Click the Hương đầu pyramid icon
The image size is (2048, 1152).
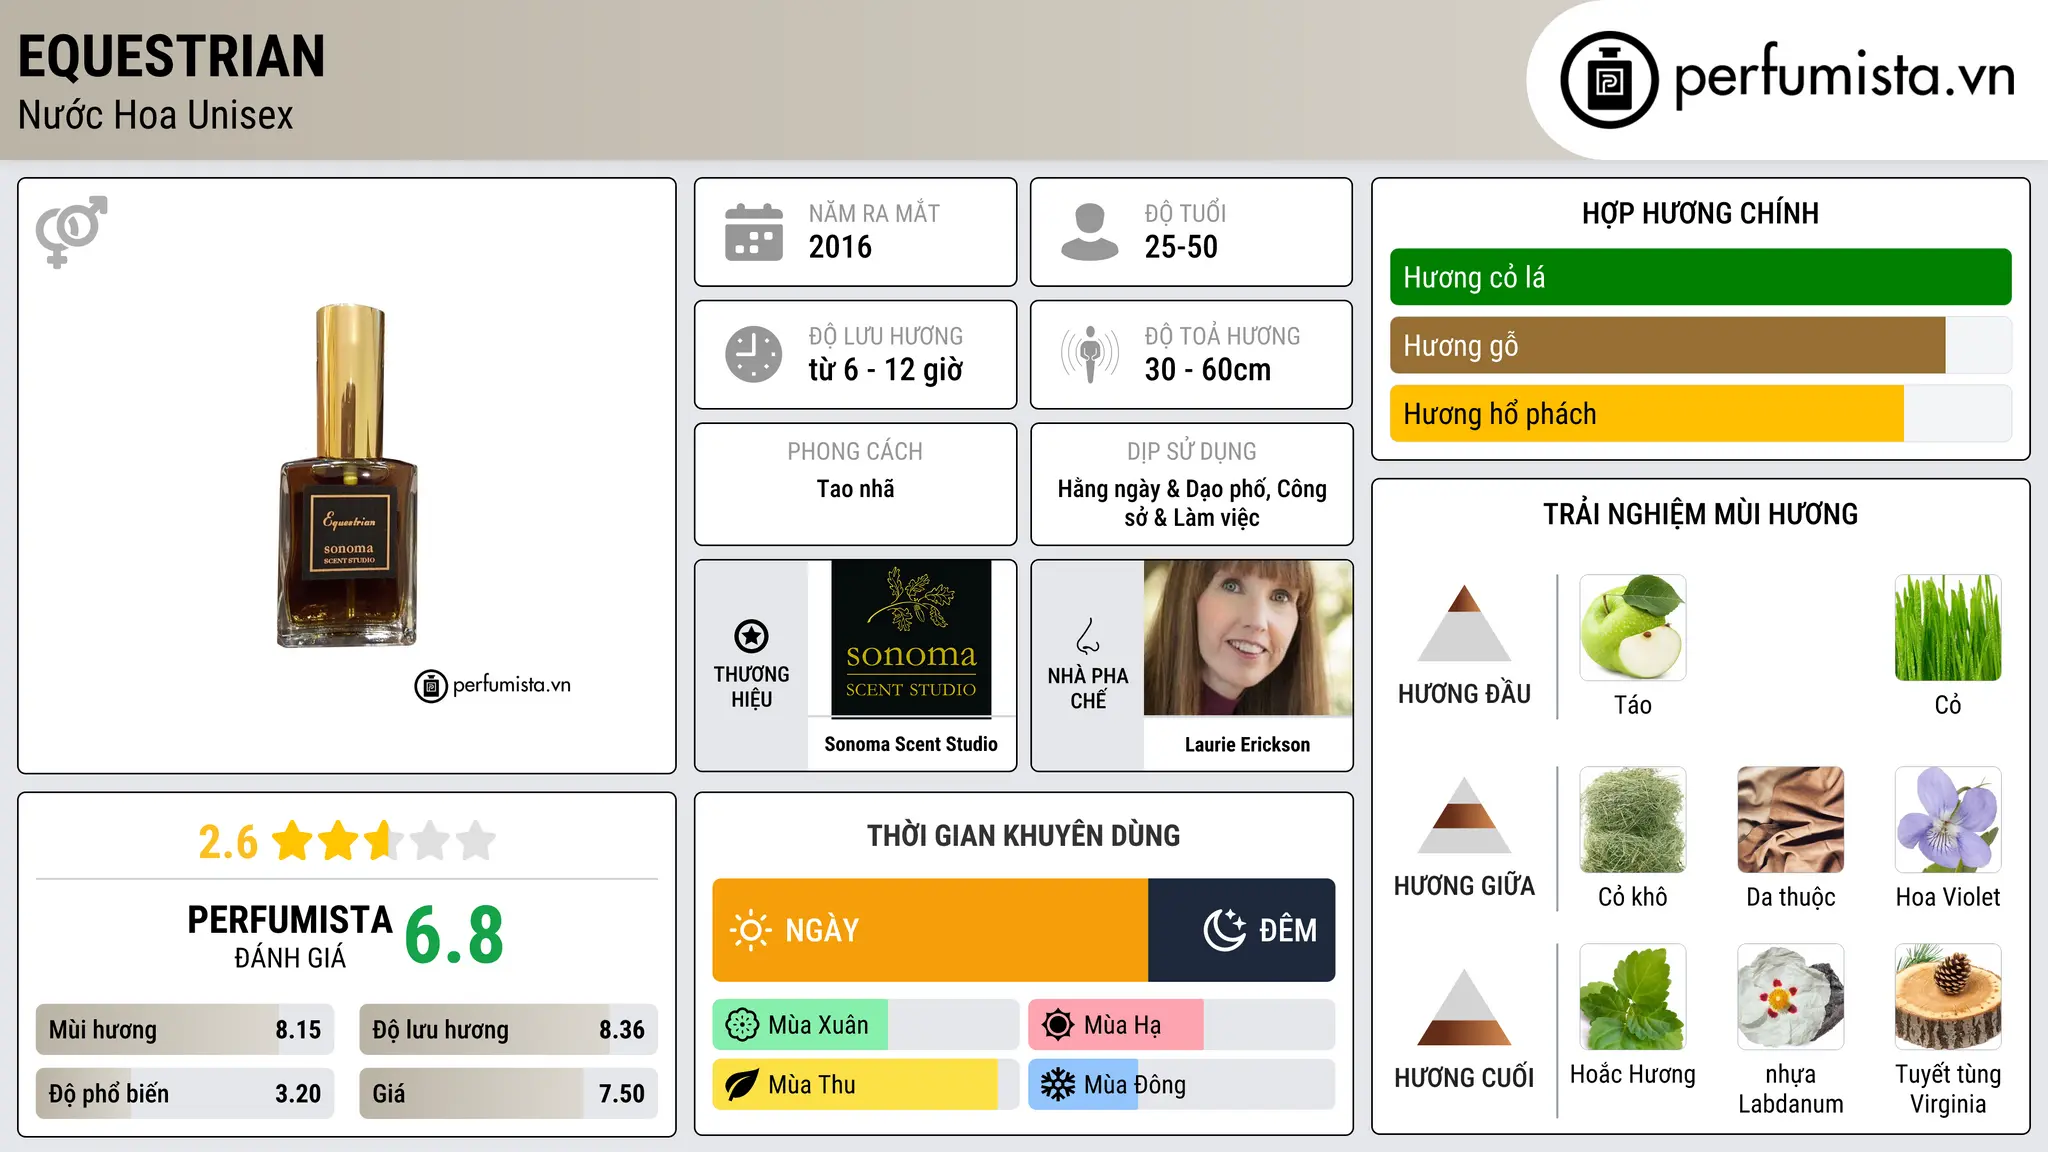[x=1464, y=623]
